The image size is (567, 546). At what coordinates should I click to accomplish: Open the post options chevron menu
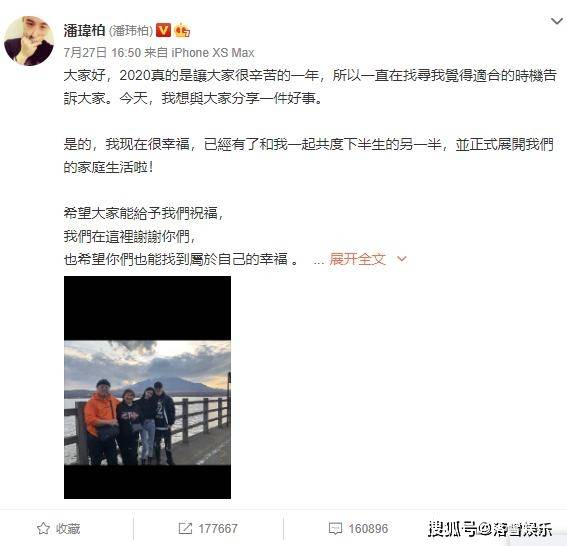coord(557,21)
